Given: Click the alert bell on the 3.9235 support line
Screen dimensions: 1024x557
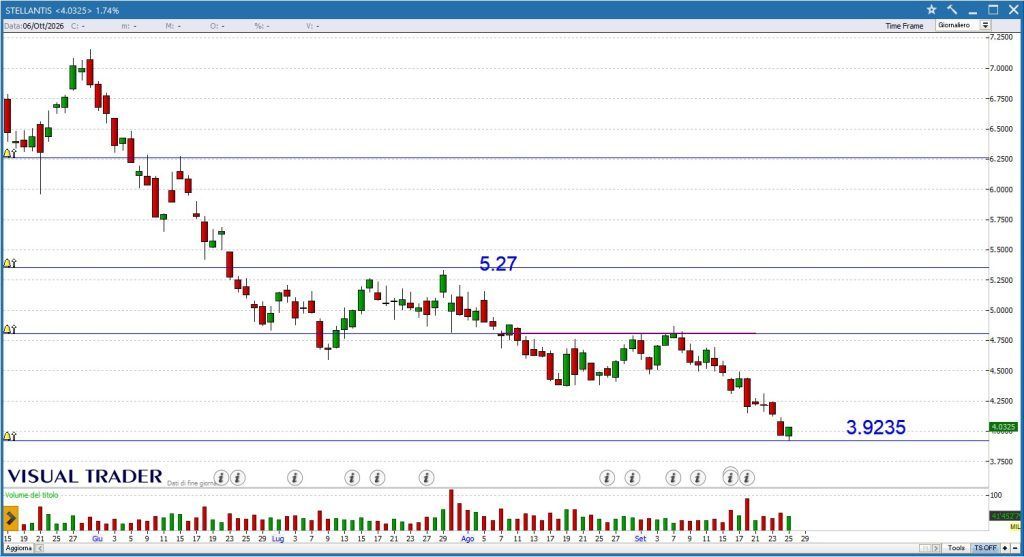Looking at the screenshot, I should pyautogui.click(x=9, y=436).
